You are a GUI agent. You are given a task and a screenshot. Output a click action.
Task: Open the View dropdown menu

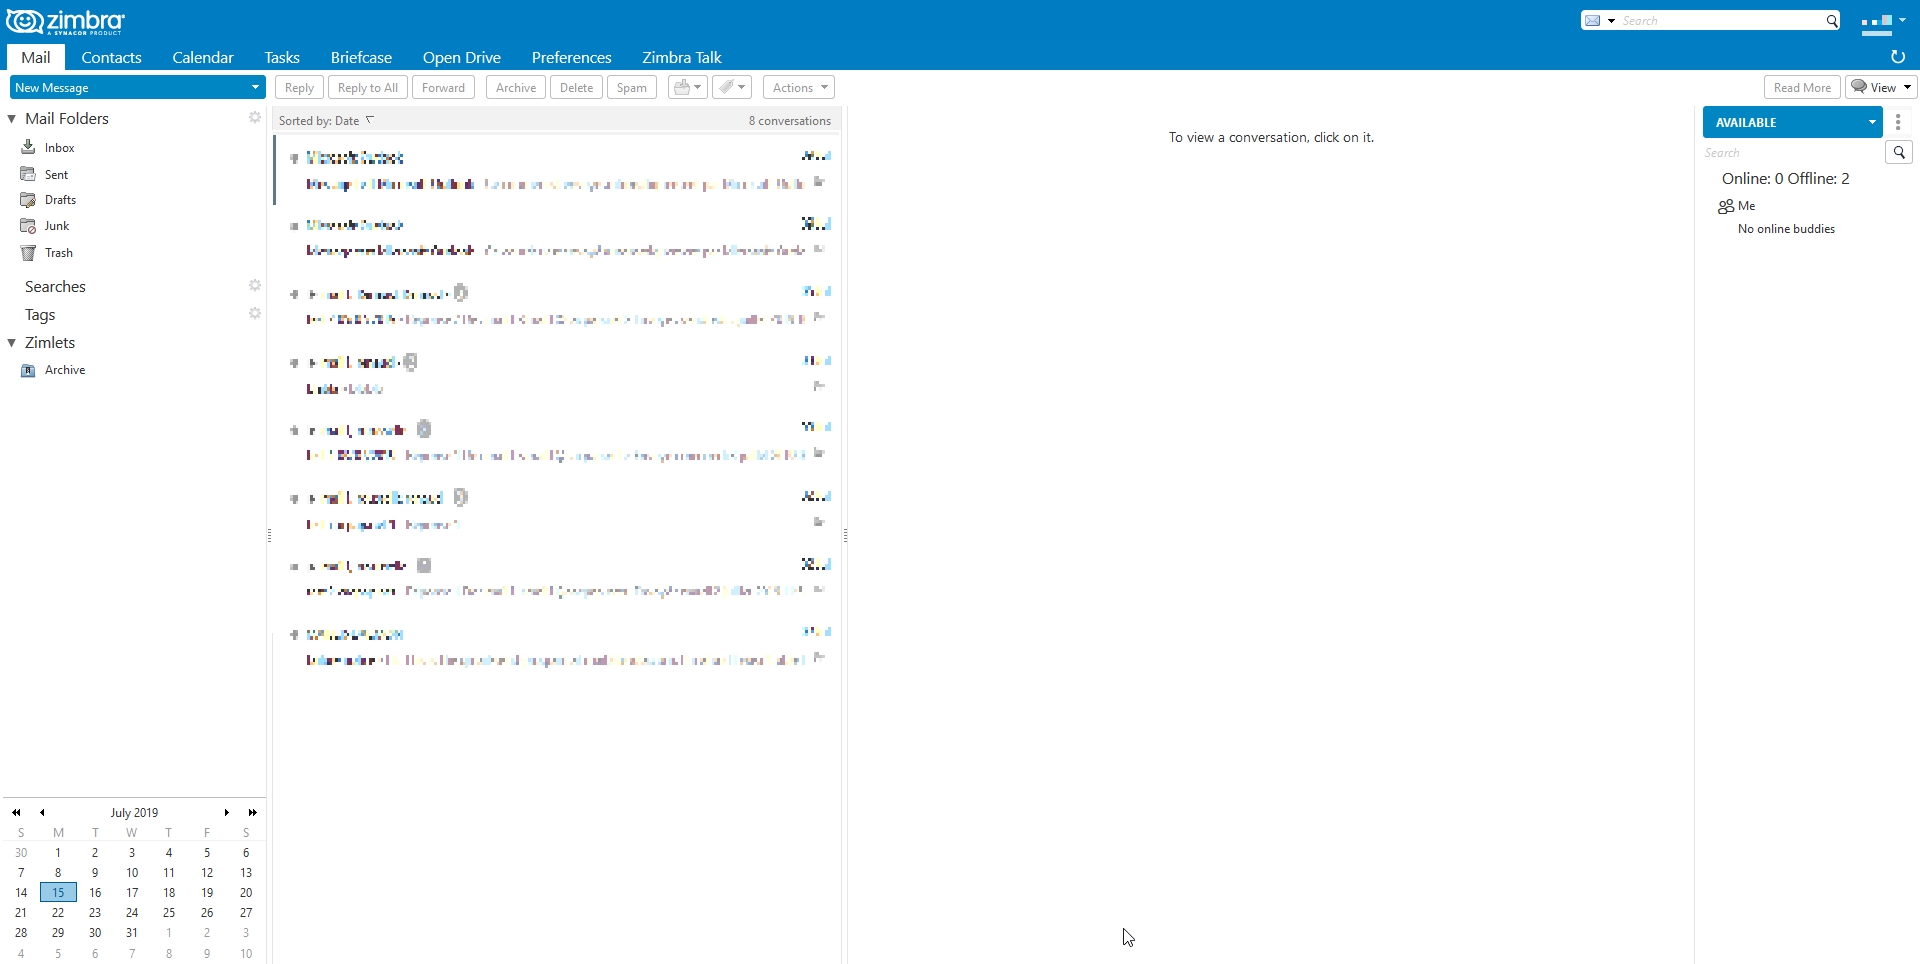pyautogui.click(x=1881, y=88)
